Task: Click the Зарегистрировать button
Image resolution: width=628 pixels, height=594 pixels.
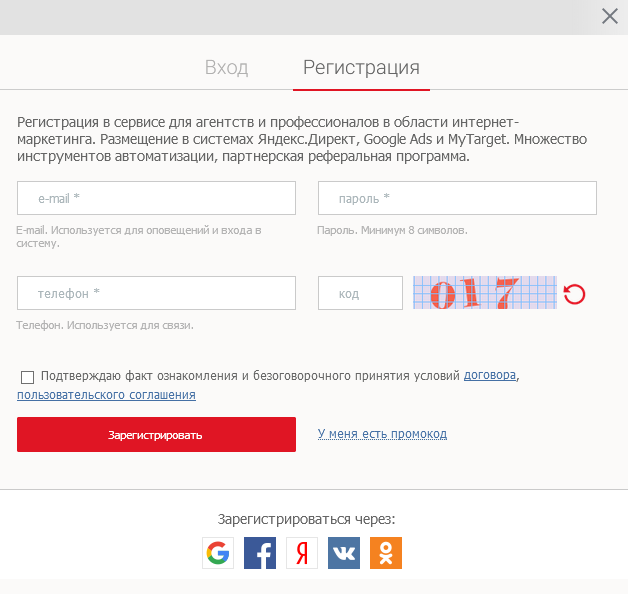Action: pos(156,435)
